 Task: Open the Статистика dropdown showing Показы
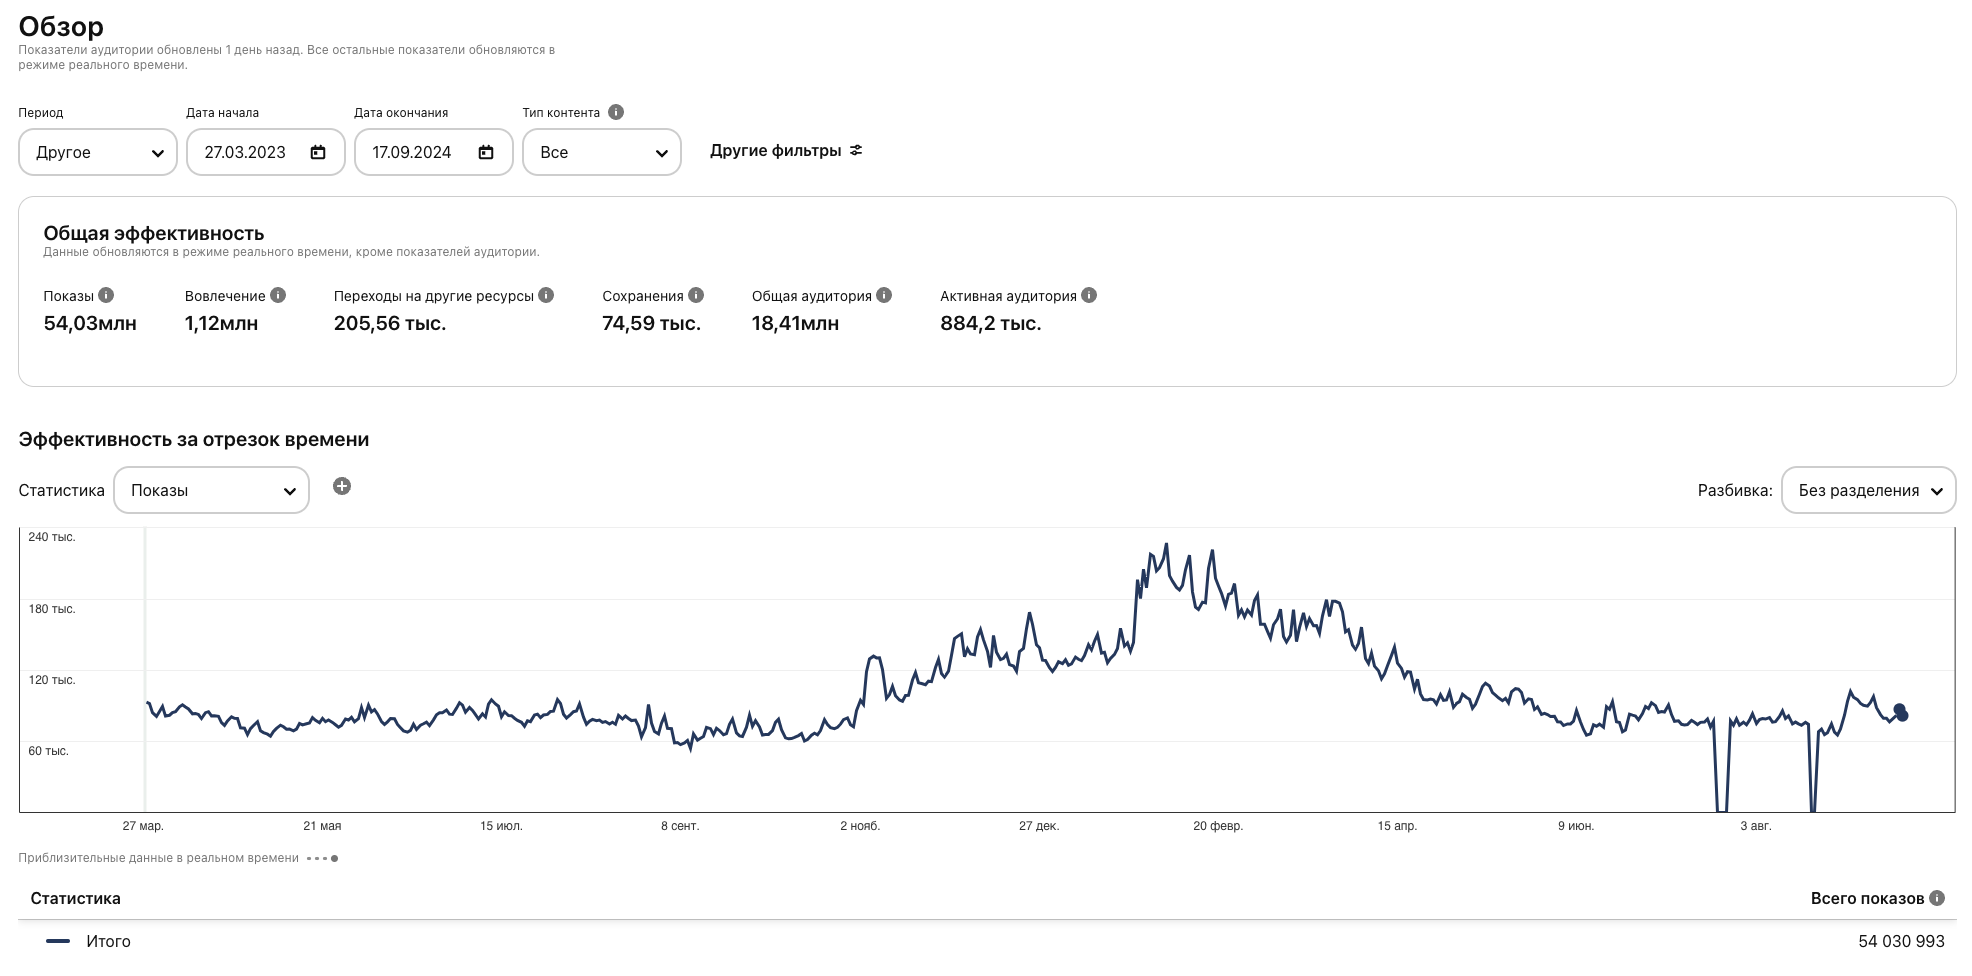(x=211, y=490)
